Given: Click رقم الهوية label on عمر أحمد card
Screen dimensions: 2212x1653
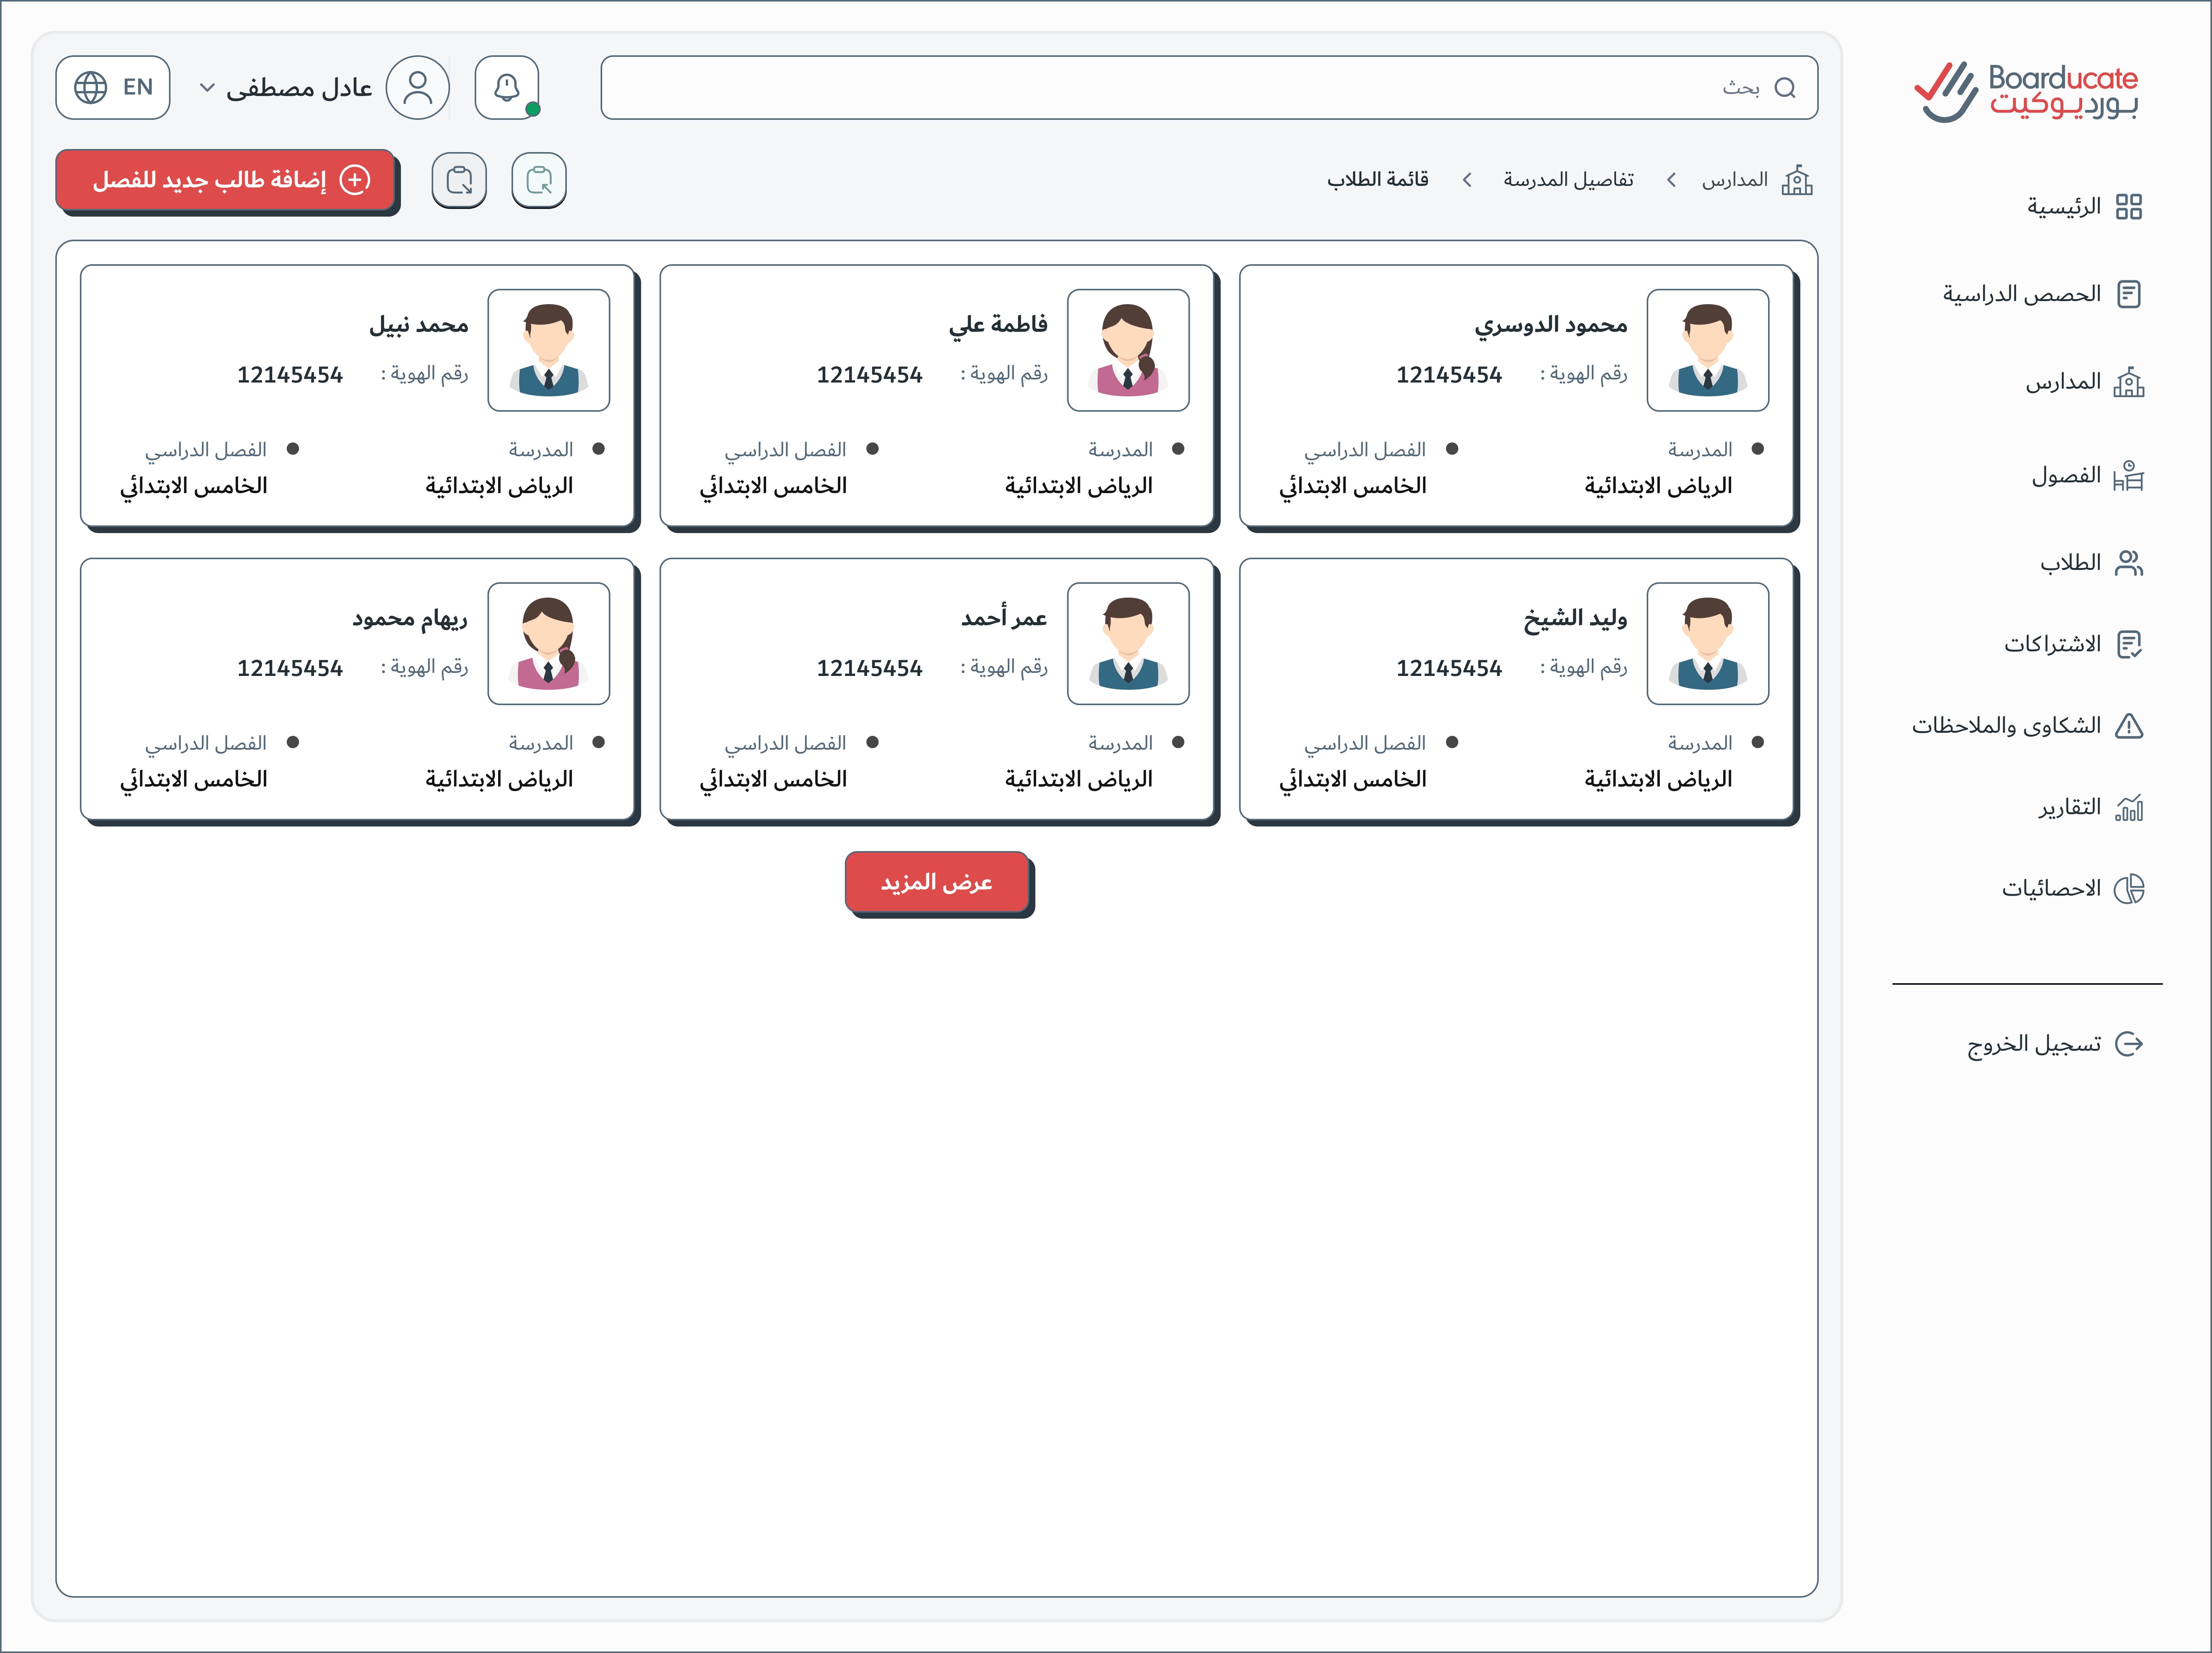Looking at the screenshot, I should click(1004, 668).
